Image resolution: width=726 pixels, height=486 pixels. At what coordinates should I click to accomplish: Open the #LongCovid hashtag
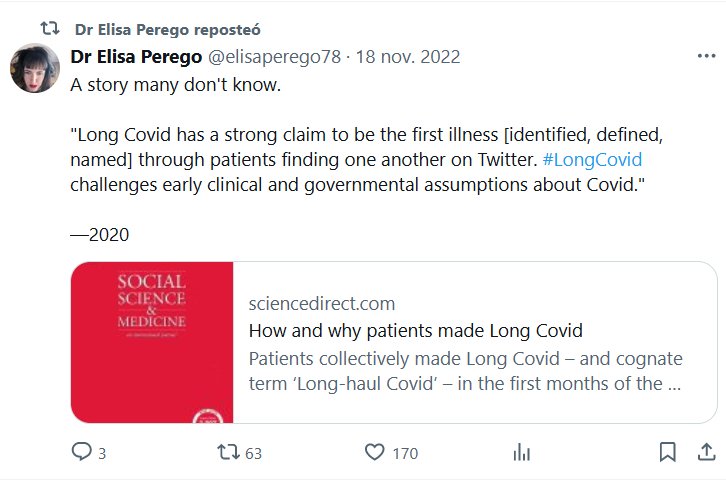coord(592,159)
